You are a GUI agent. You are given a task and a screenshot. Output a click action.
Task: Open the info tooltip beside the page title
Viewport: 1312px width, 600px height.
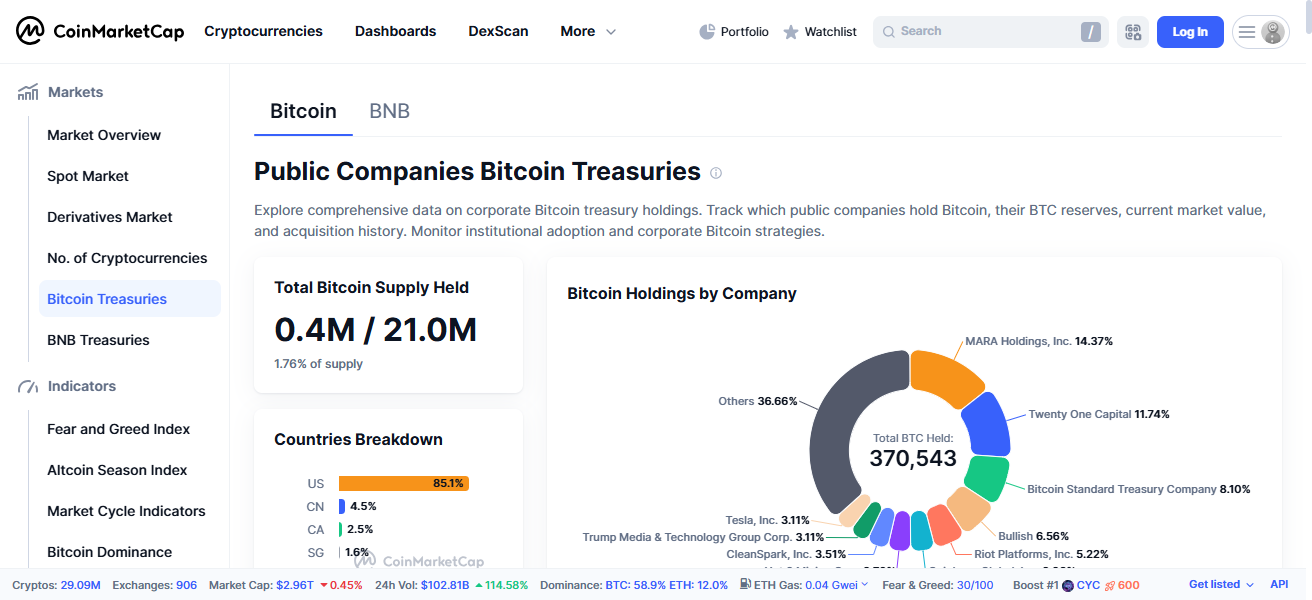tap(716, 173)
